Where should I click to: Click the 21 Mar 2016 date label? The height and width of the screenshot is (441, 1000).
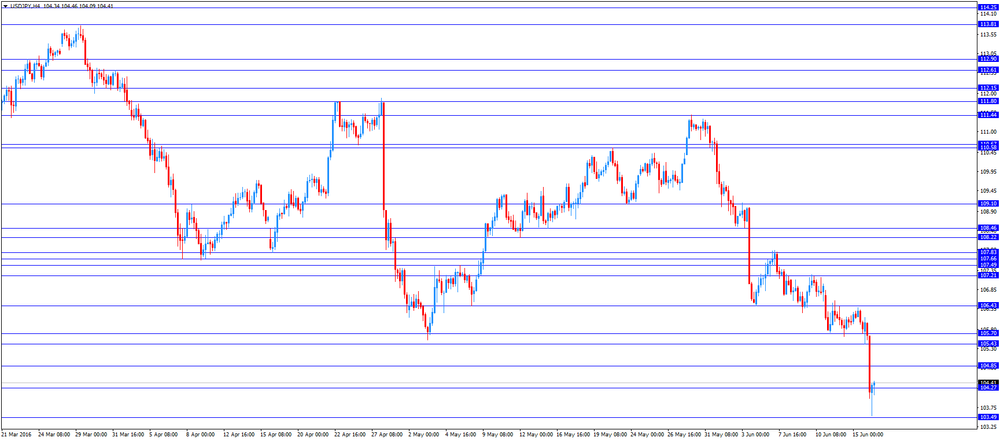pyautogui.click(x=15, y=435)
